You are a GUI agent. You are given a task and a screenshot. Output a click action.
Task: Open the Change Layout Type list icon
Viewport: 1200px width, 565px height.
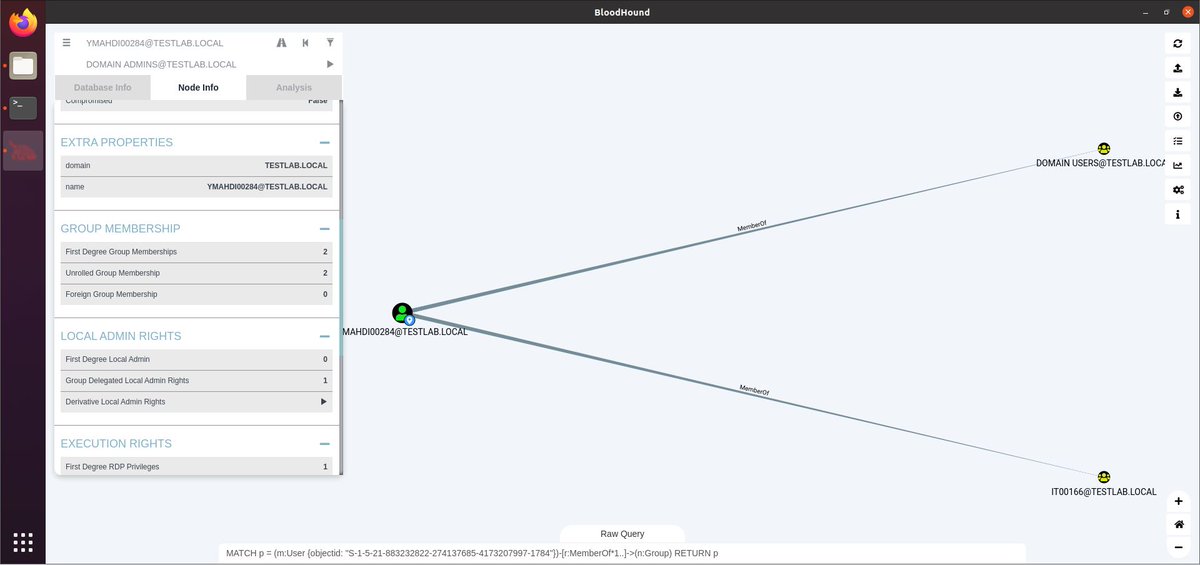click(x=1178, y=141)
